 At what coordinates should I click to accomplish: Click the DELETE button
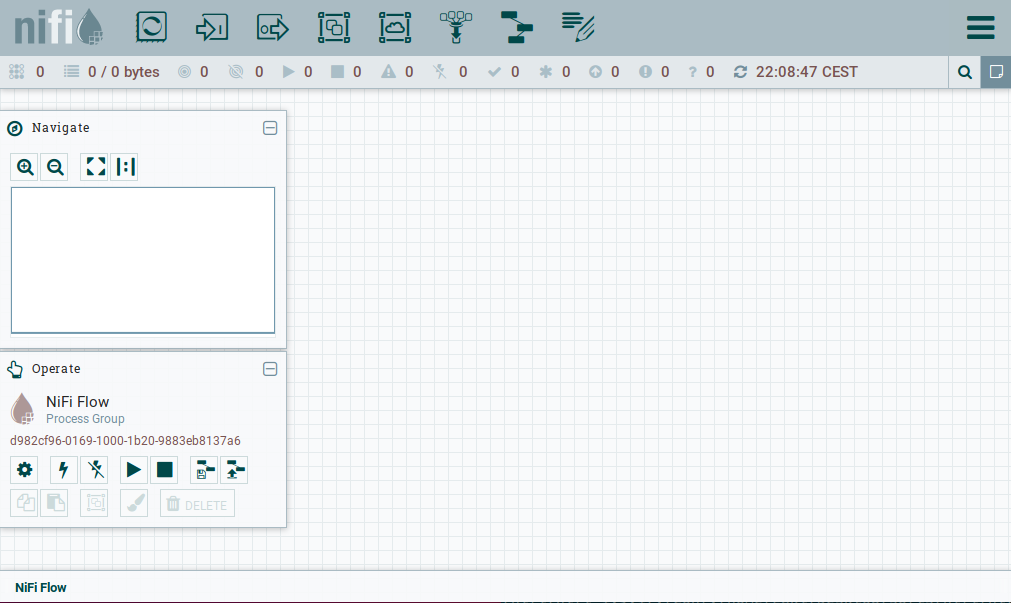197,503
